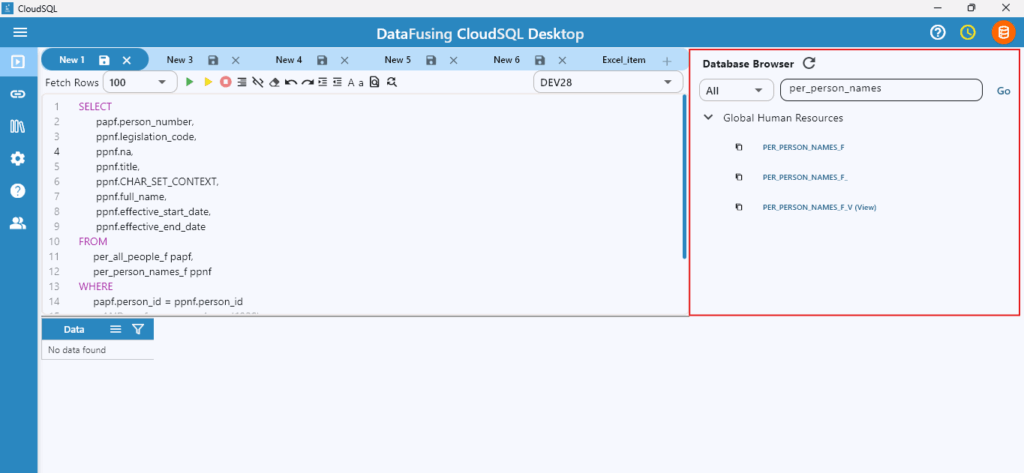Switch to the New 5 tab
Viewport: 1024px width, 473px height.
click(398, 60)
